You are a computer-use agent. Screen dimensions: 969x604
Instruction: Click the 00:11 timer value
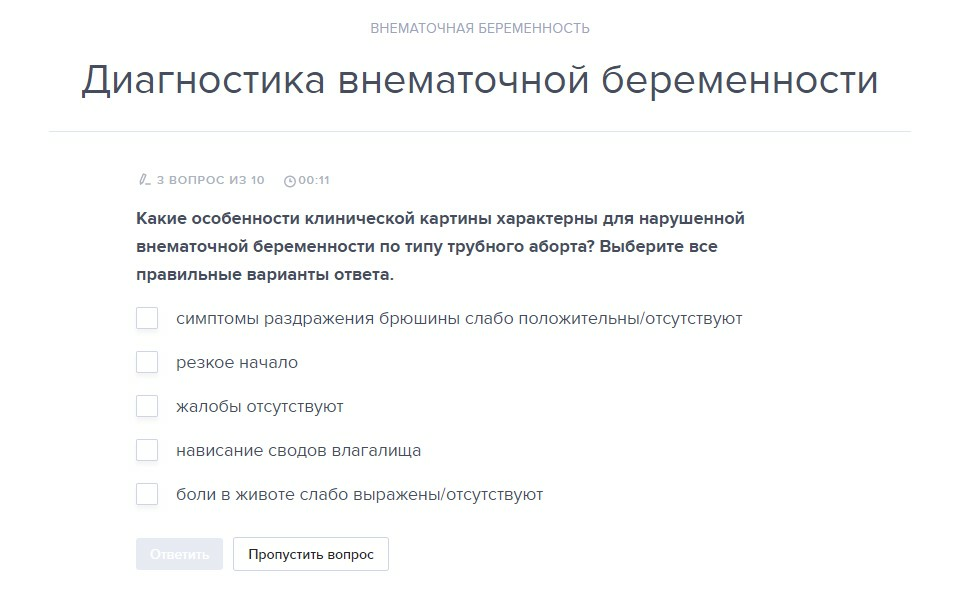point(314,181)
